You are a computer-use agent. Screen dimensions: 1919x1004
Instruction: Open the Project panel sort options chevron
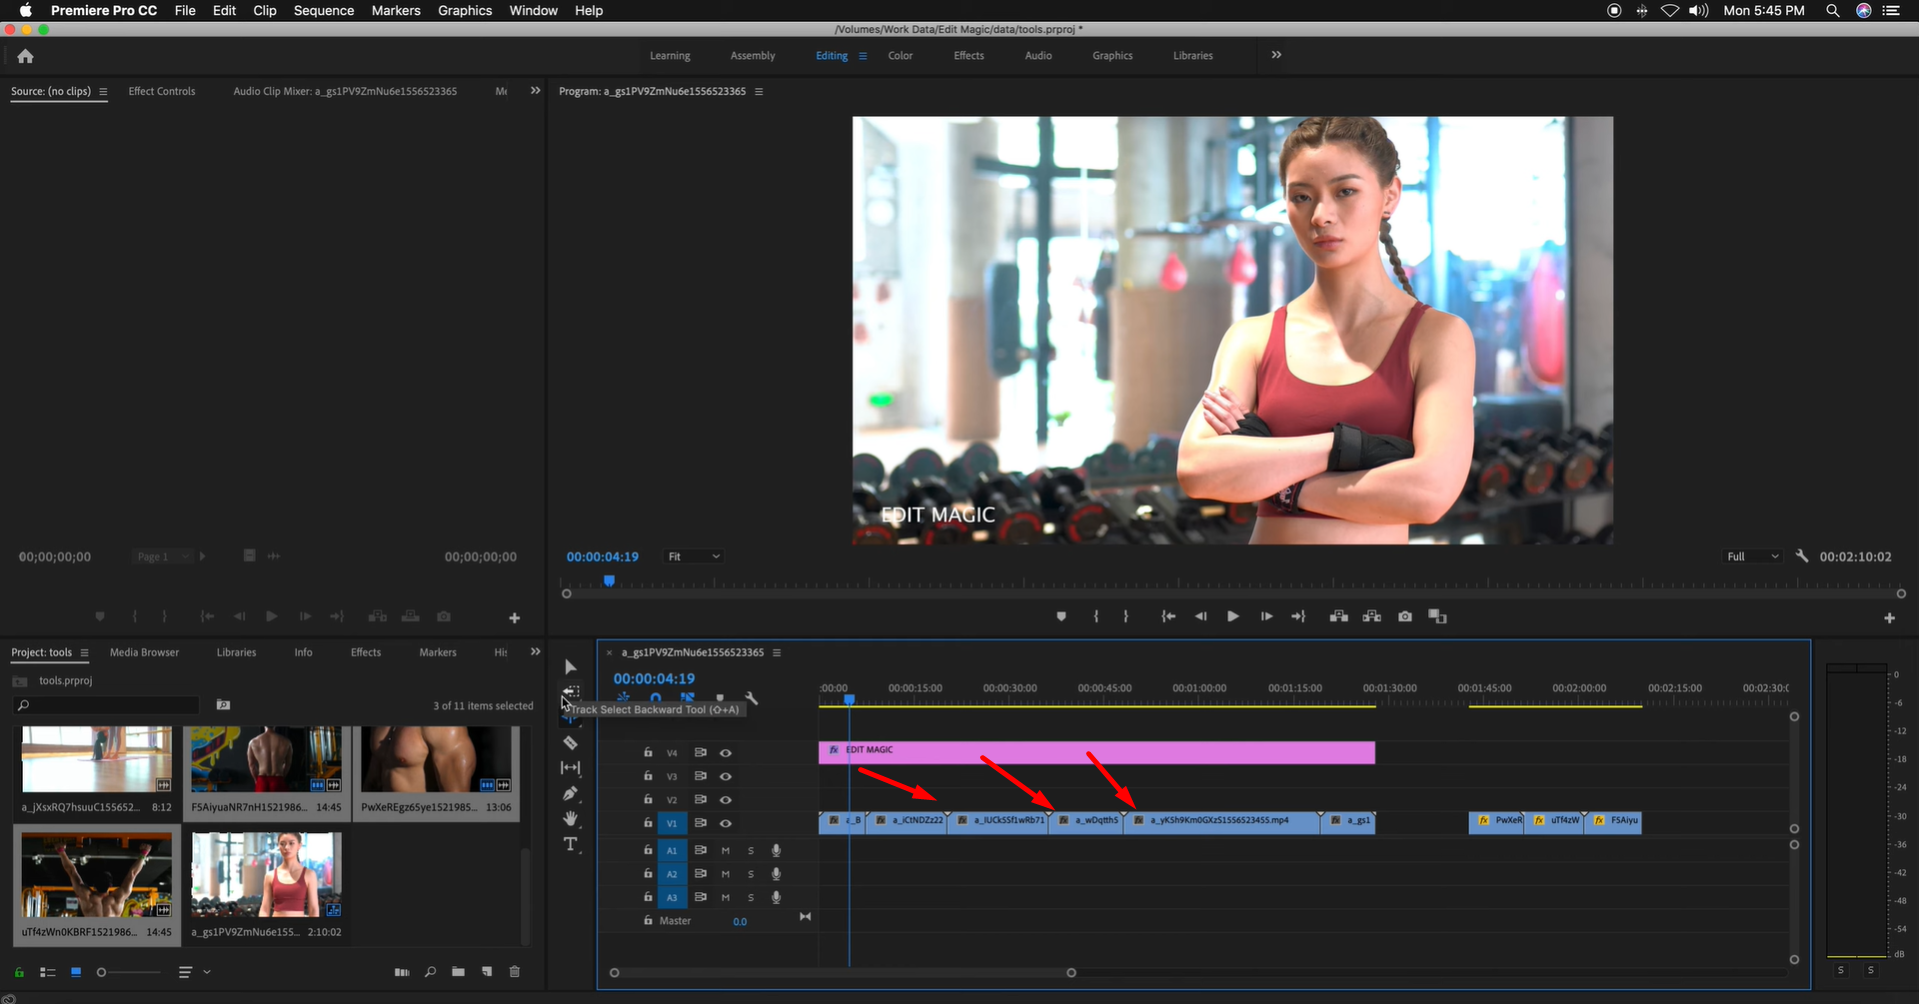pos(207,971)
